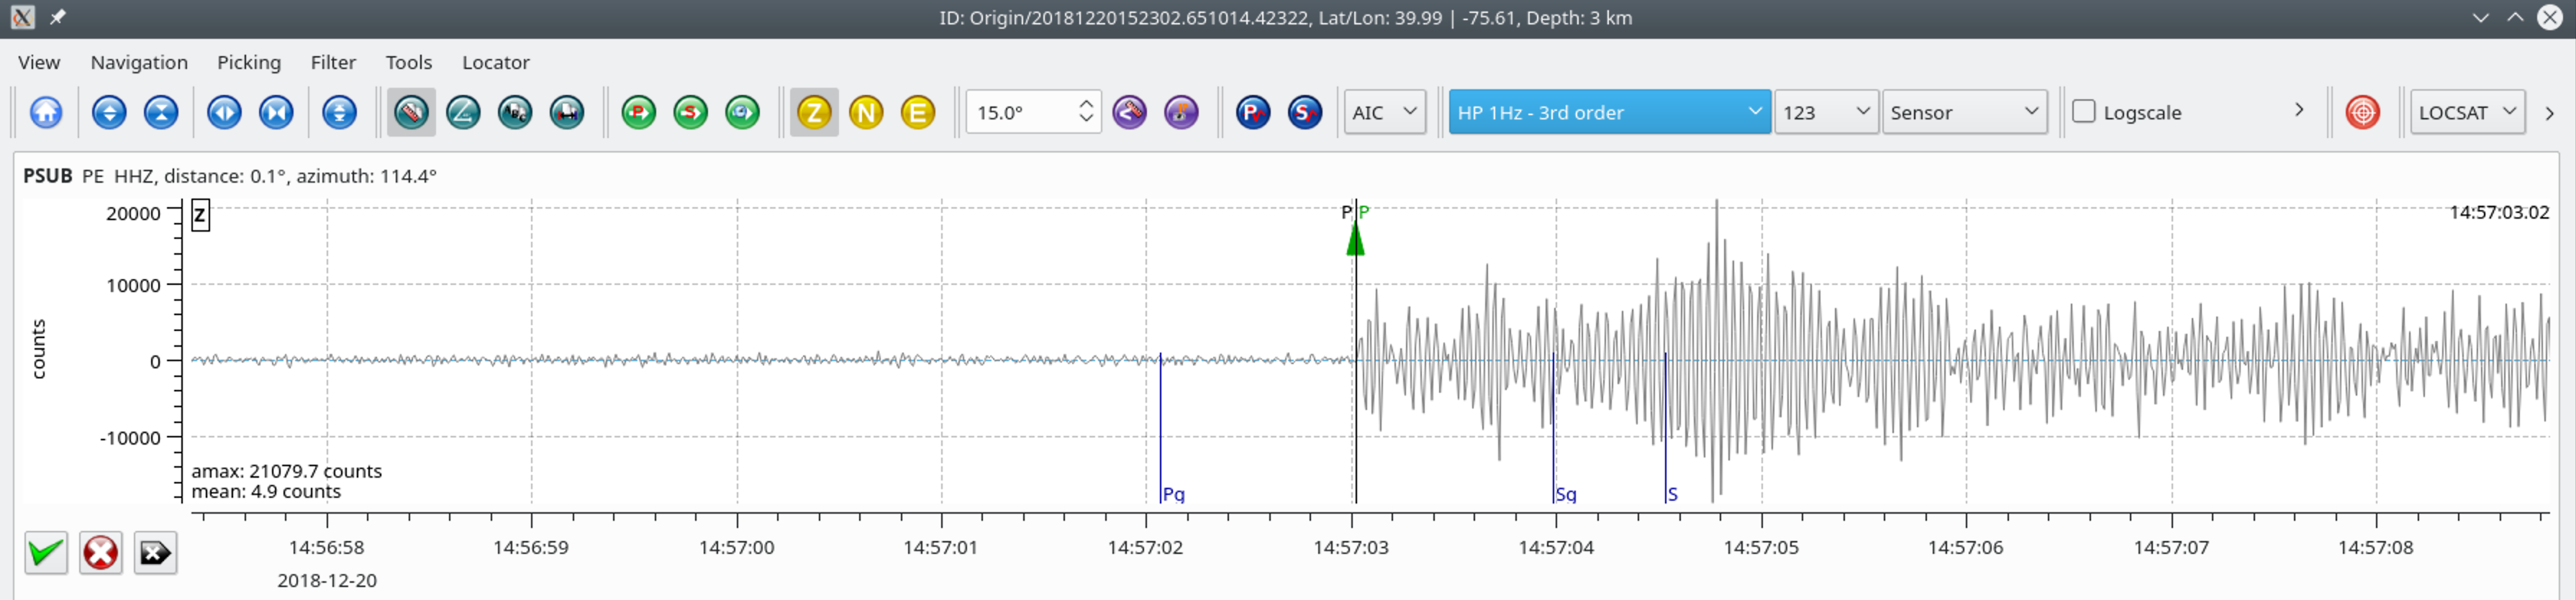2576x600 pixels.
Task: Click the purple station search icon
Action: 1182,112
